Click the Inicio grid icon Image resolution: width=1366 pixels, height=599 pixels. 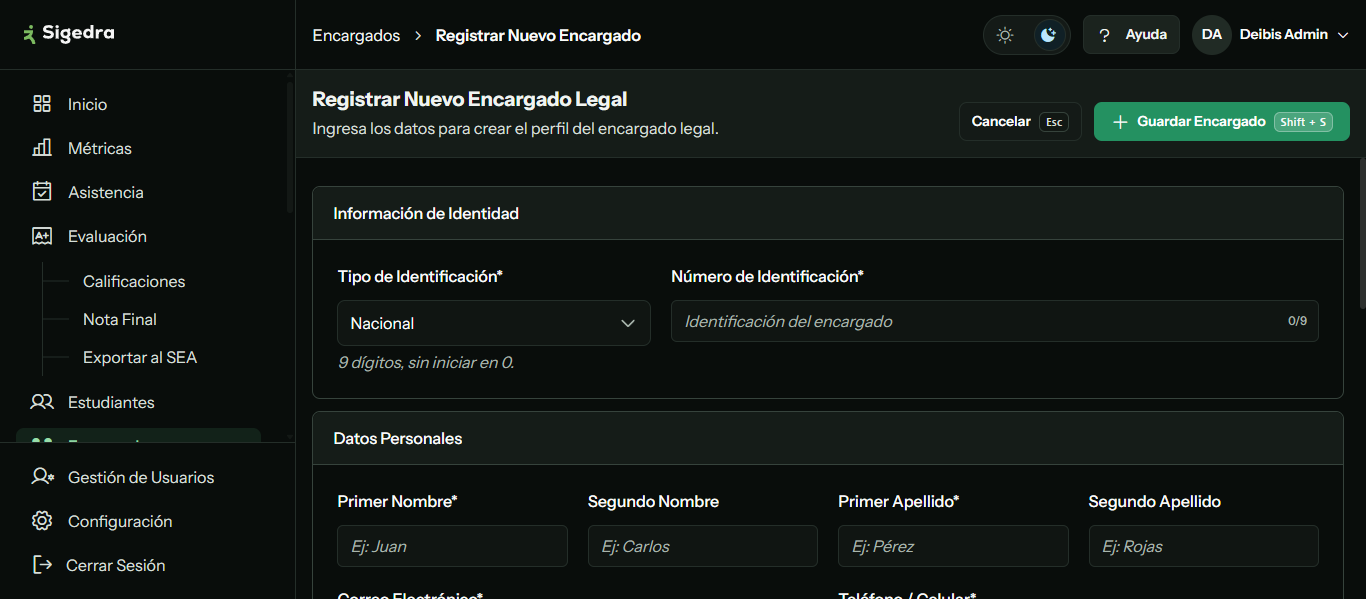tap(42, 104)
